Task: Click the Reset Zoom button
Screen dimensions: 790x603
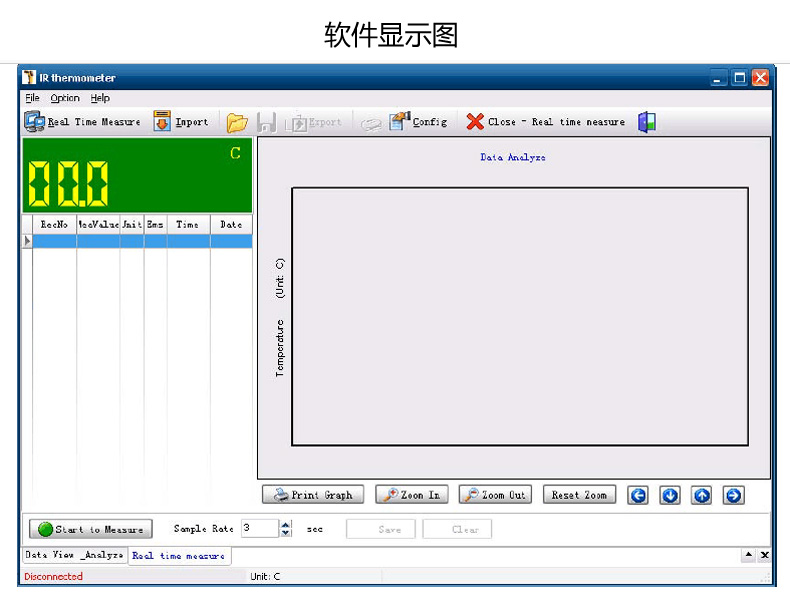Action: pos(579,495)
